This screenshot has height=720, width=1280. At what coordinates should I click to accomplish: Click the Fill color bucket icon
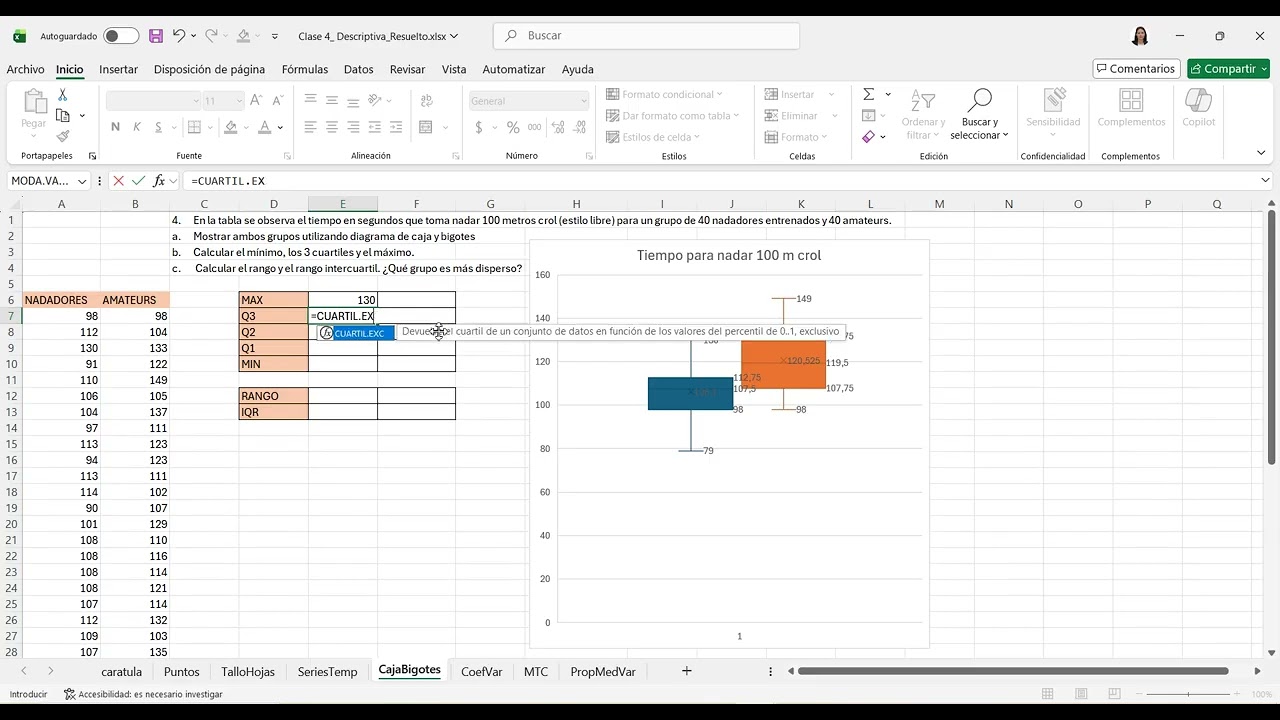click(x=231, y=127)
